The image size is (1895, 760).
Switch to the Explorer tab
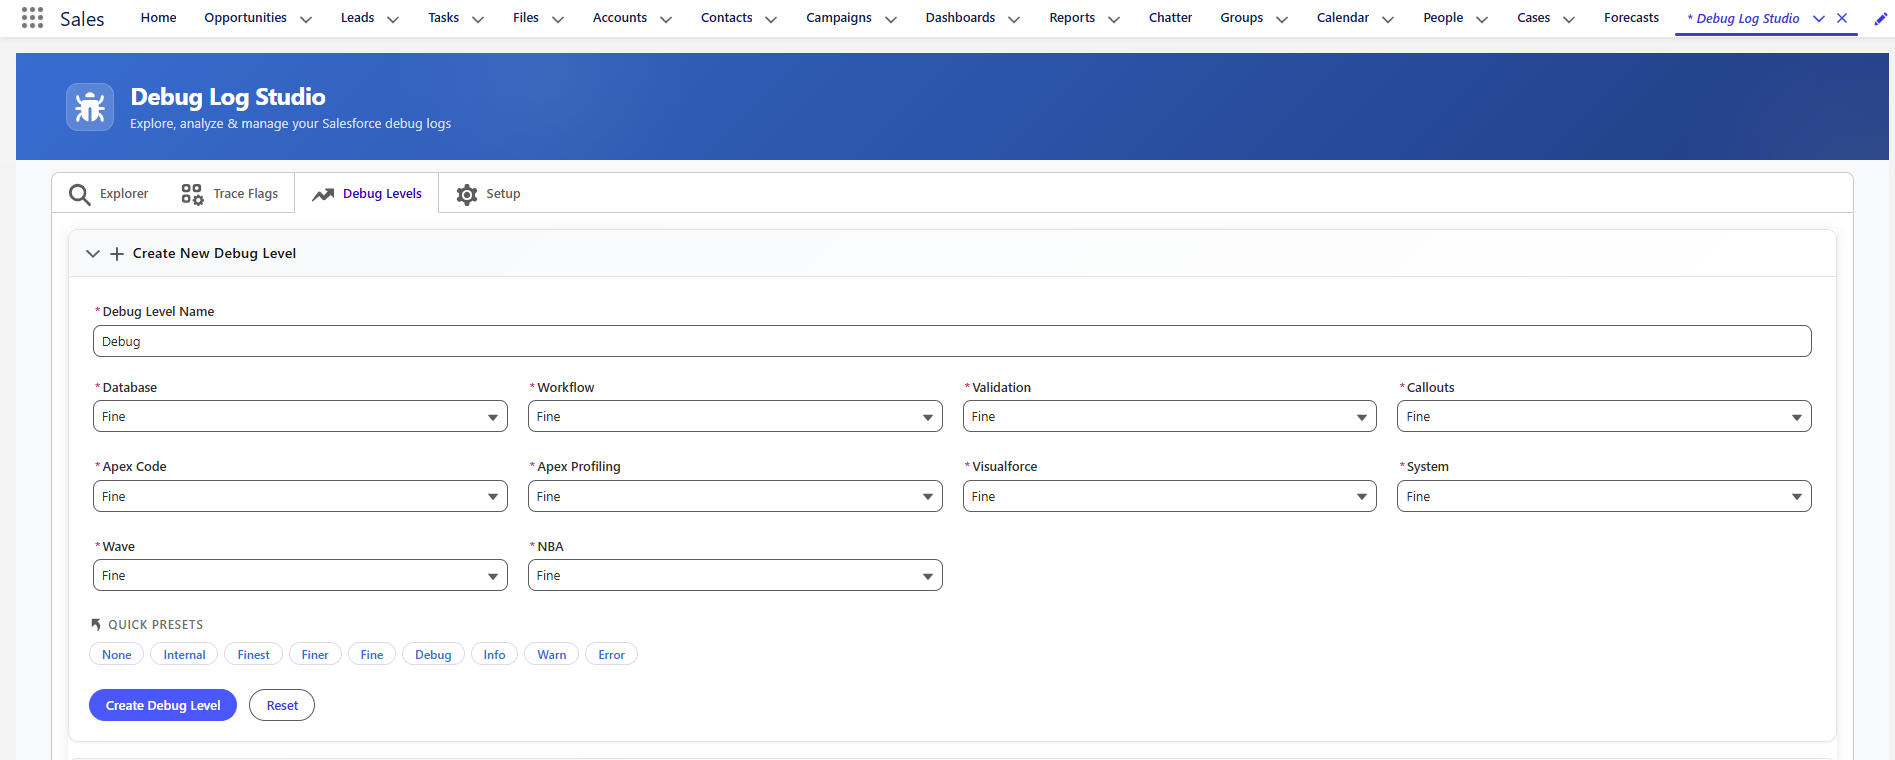(x=109, y=194)
